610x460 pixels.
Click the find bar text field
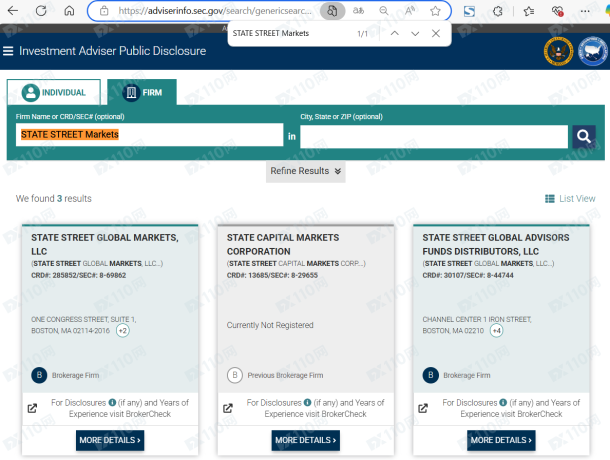[x=291, y=33]
